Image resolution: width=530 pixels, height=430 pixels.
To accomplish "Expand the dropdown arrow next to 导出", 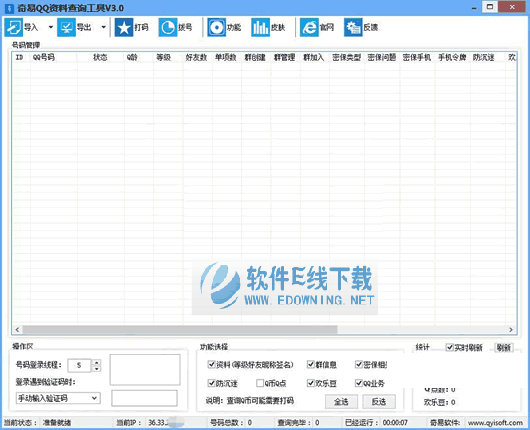I will [104, 27].
